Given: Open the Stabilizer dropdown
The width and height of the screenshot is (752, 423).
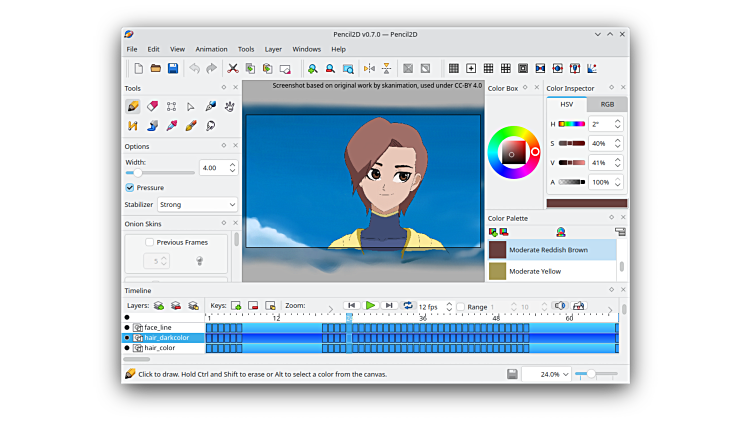Looking at the screenshot, I should (x=197, y=204).
